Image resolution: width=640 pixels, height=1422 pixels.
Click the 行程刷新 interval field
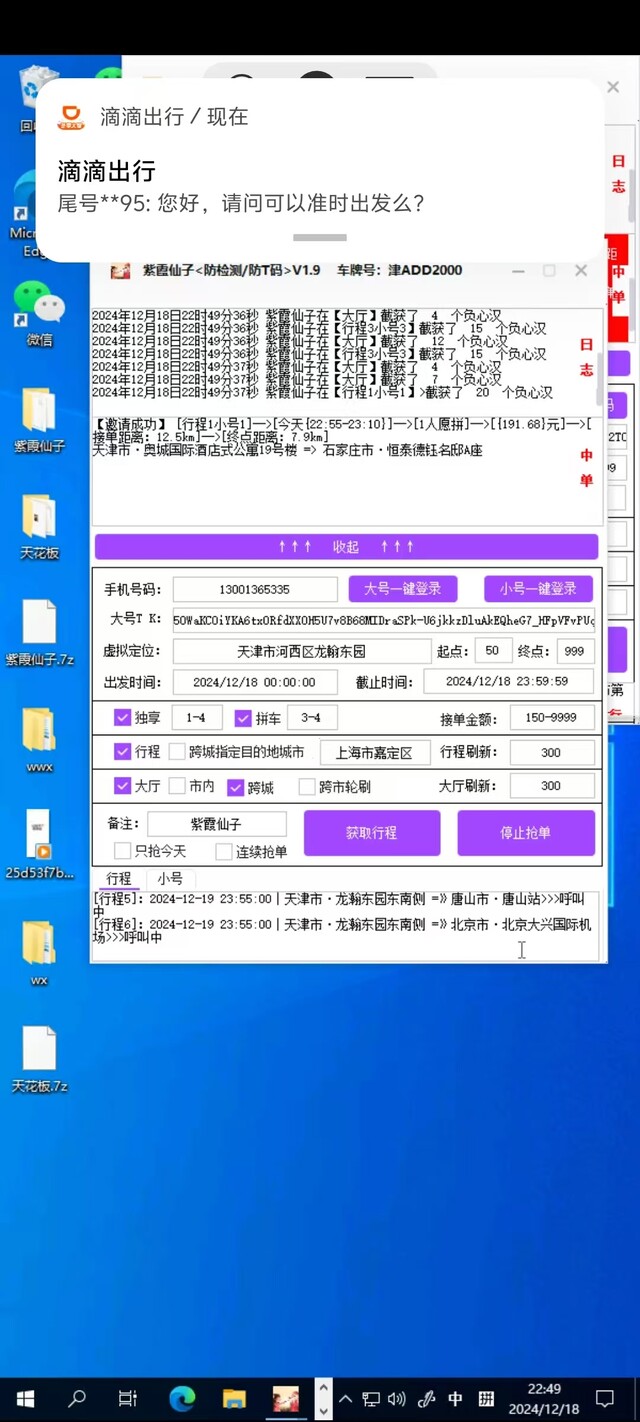tap(552, 752)
